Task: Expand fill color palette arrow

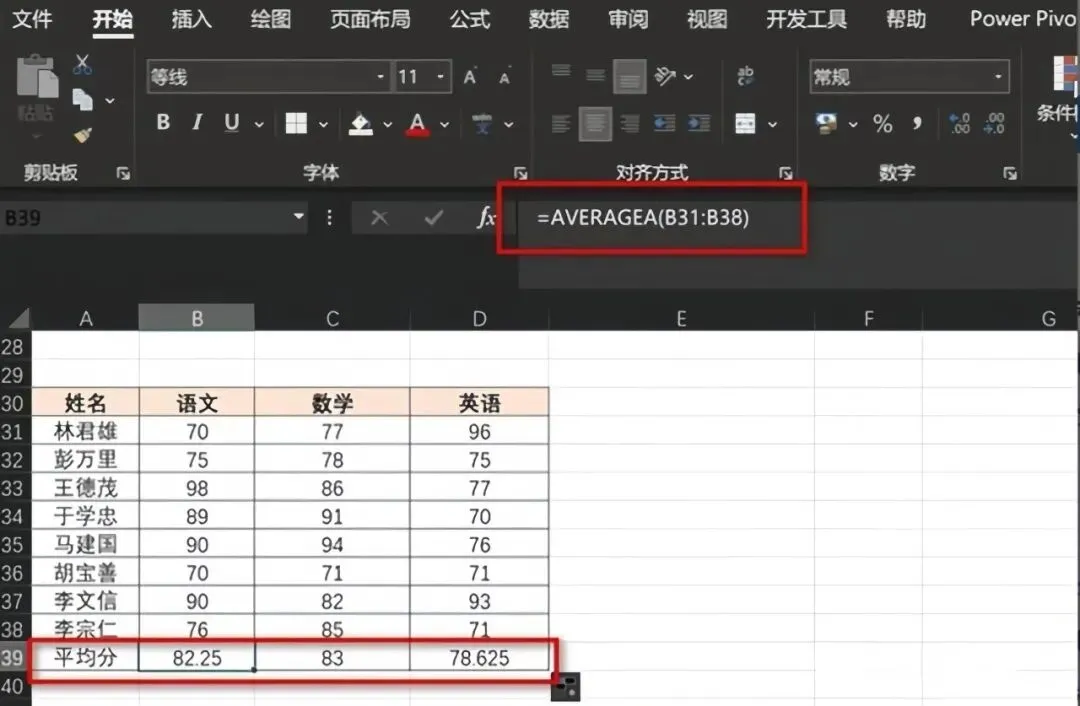Action: pos(388,125)
